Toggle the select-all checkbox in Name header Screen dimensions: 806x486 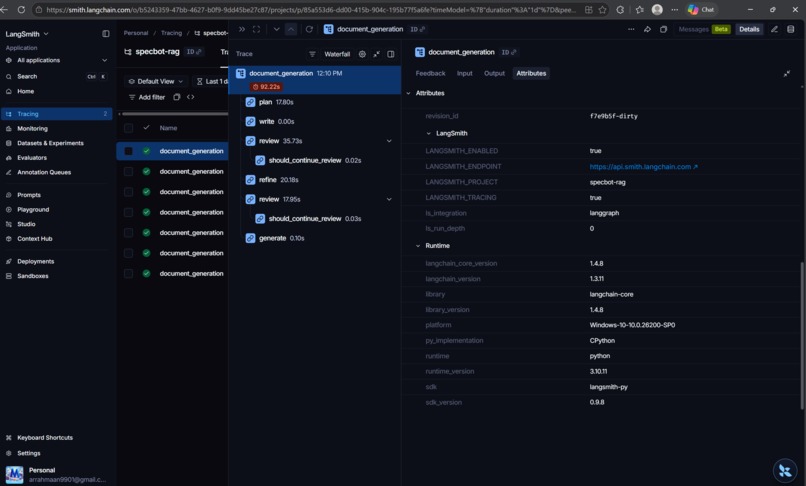(129, 128)
